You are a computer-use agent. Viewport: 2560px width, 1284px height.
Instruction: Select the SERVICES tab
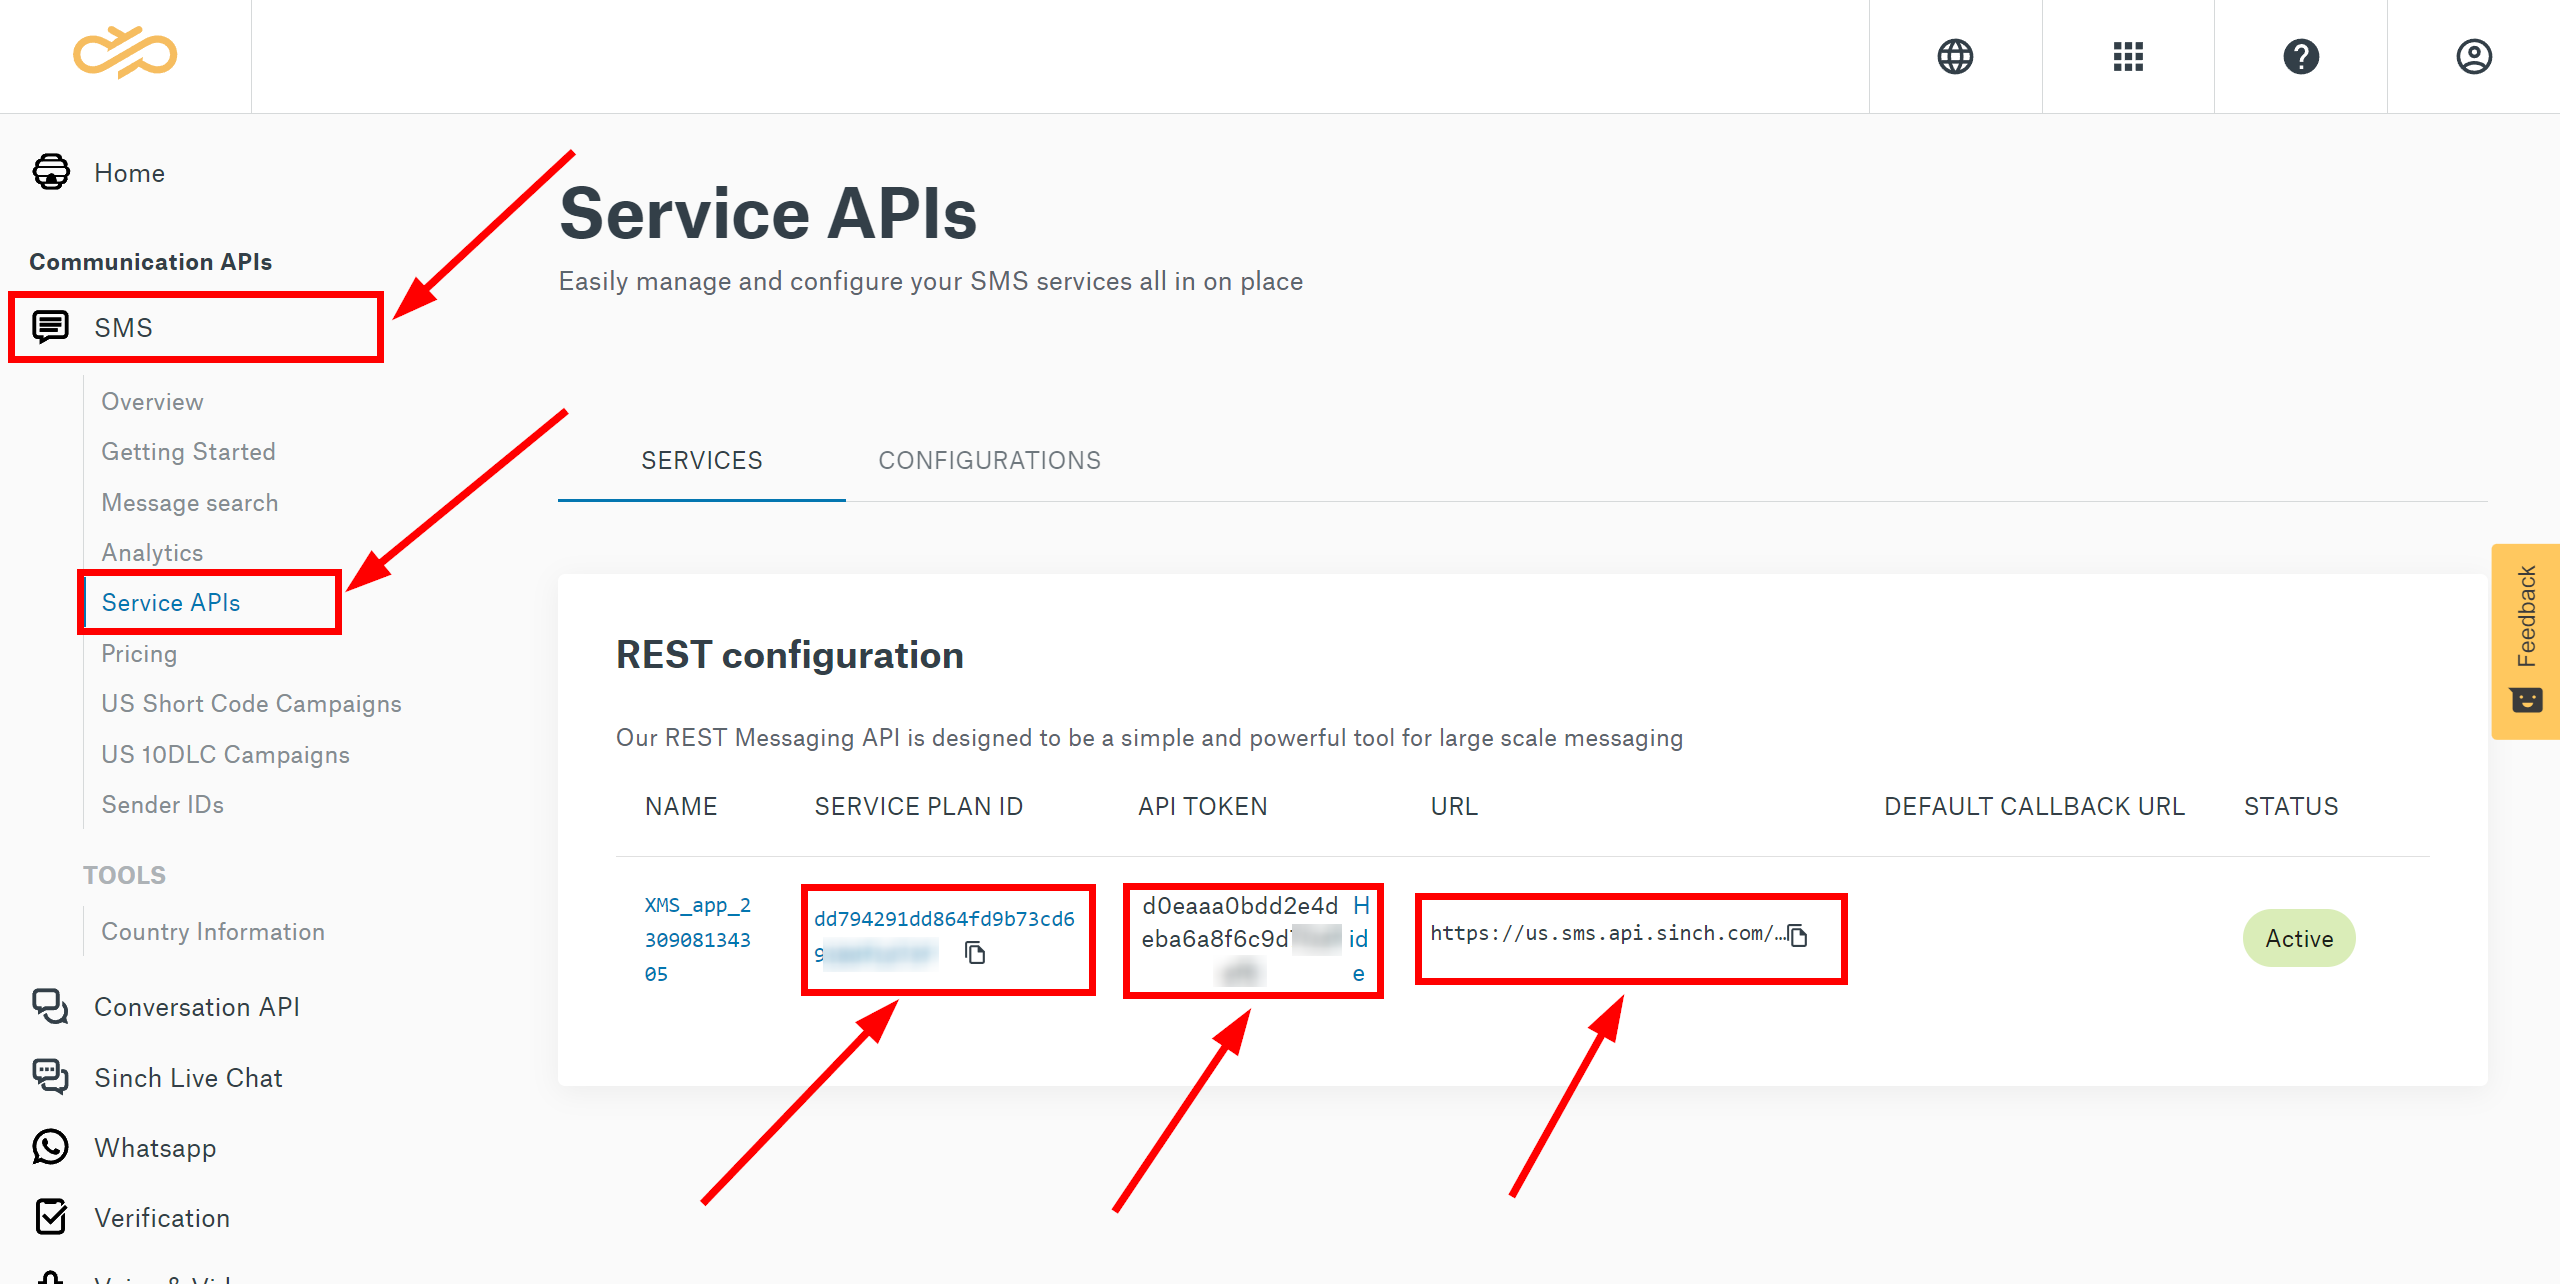701,460
